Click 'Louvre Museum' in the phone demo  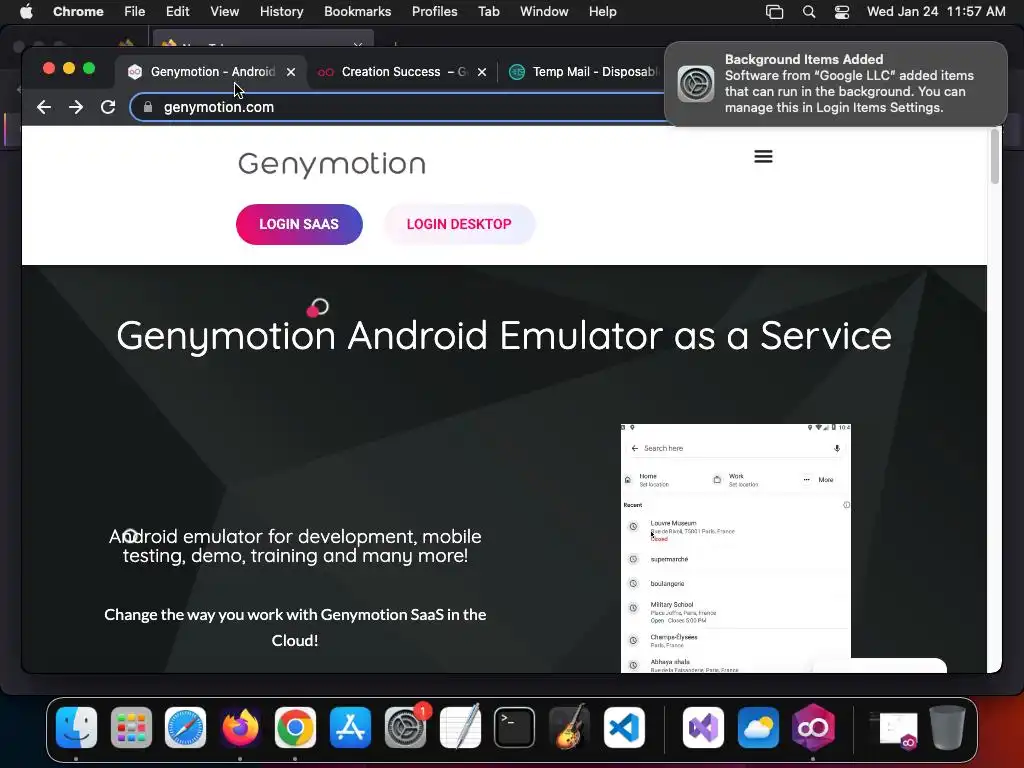(673, 523)
